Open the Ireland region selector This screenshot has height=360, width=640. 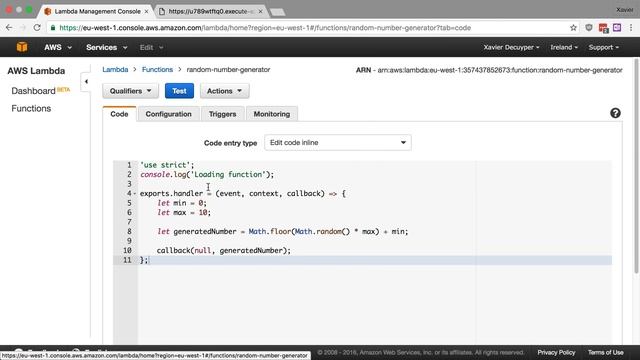[564, 47]
